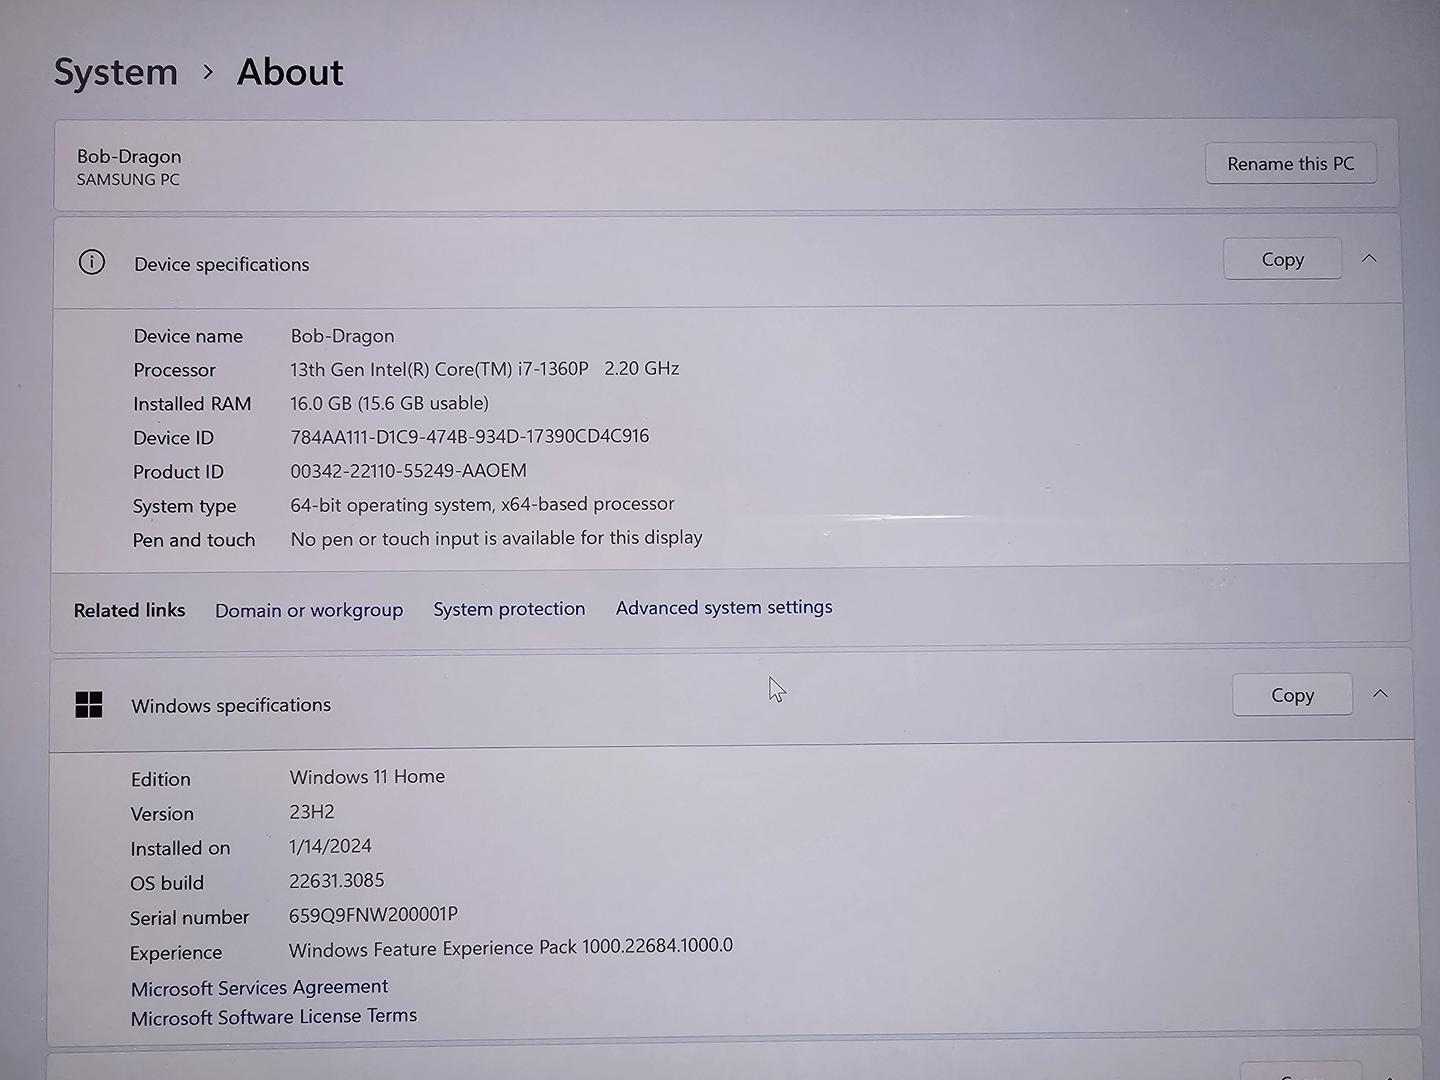Open the Microsoft Services Agreement link
Viewport: 1440px width, 1080px height.
pos(259,988)
